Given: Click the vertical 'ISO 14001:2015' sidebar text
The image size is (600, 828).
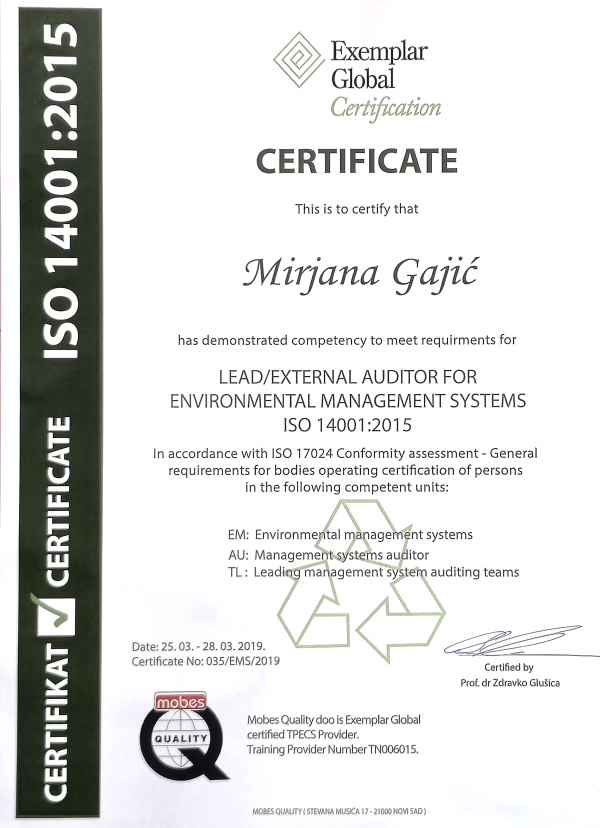Looking at the screenshot, I should tap(60, 190).
